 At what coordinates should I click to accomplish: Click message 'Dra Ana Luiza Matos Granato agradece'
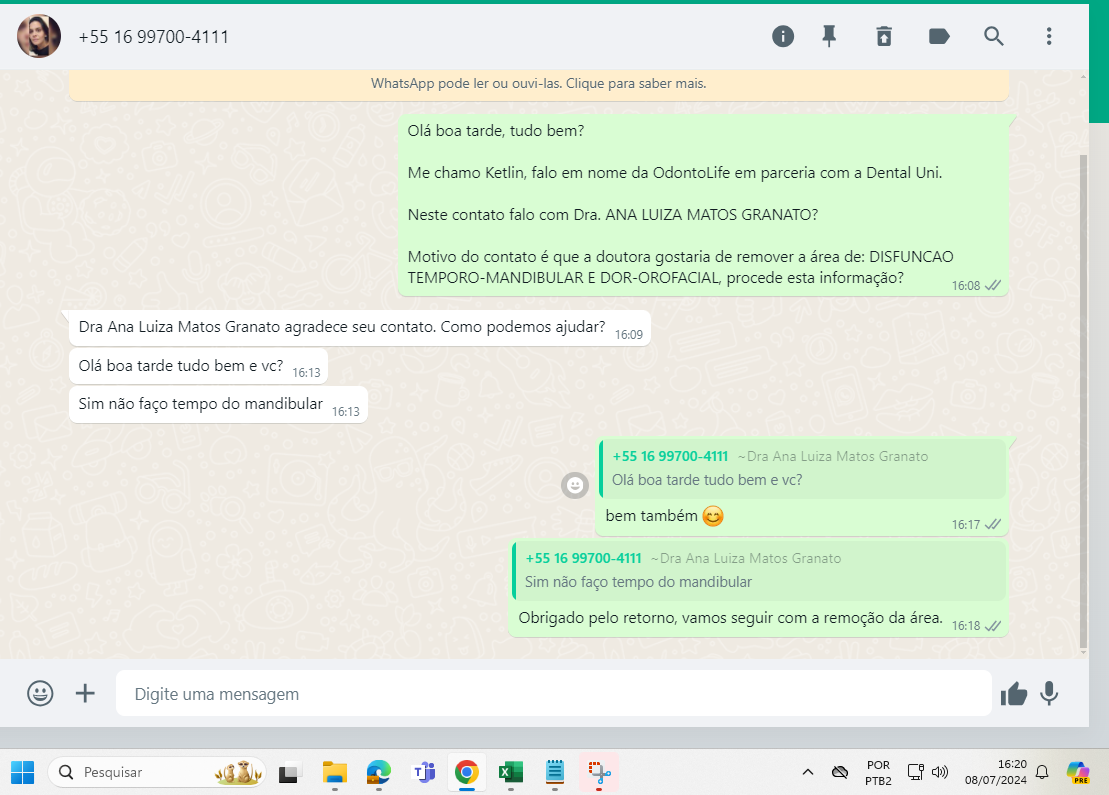point(359,327)
